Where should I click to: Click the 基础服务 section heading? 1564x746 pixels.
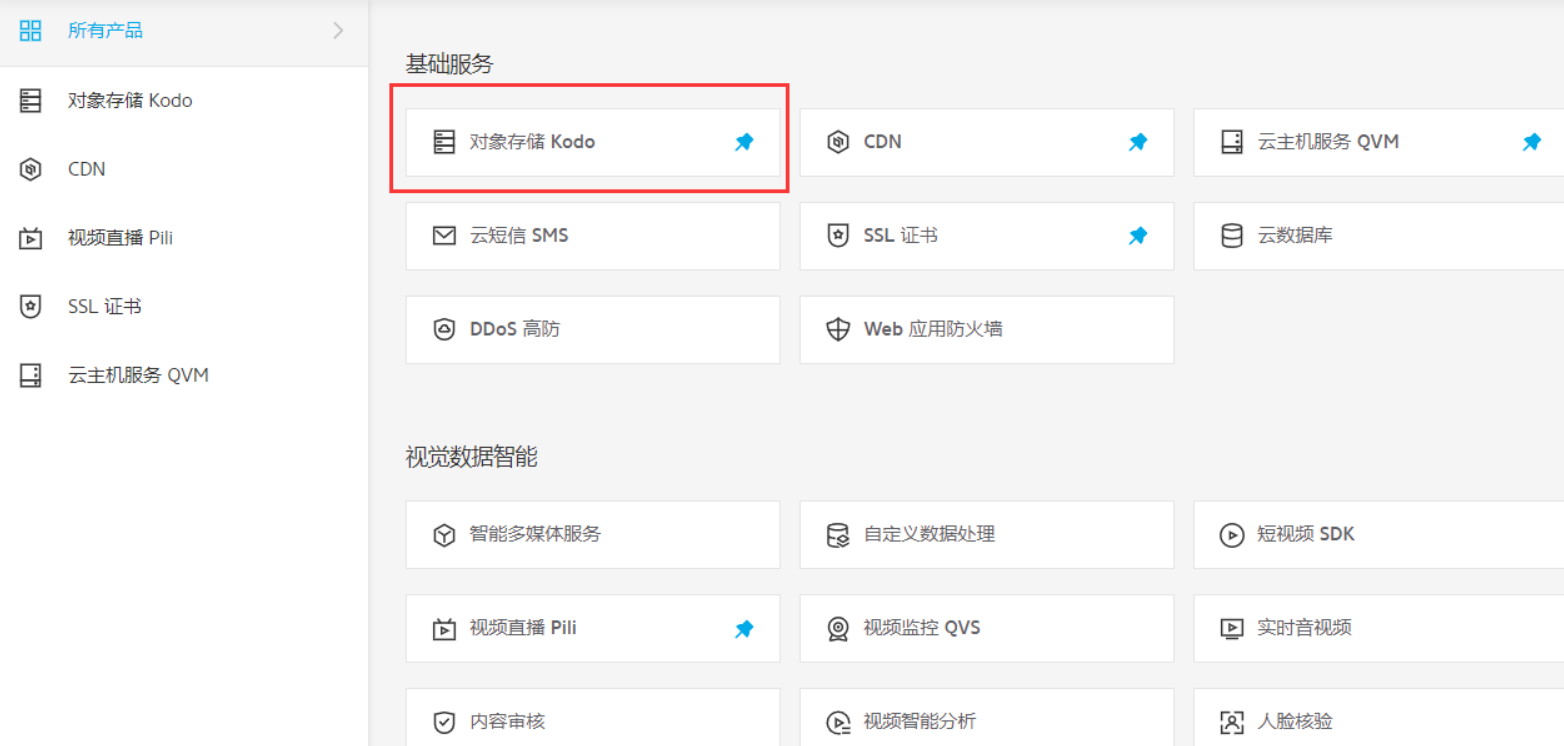(x=449, y=65)
